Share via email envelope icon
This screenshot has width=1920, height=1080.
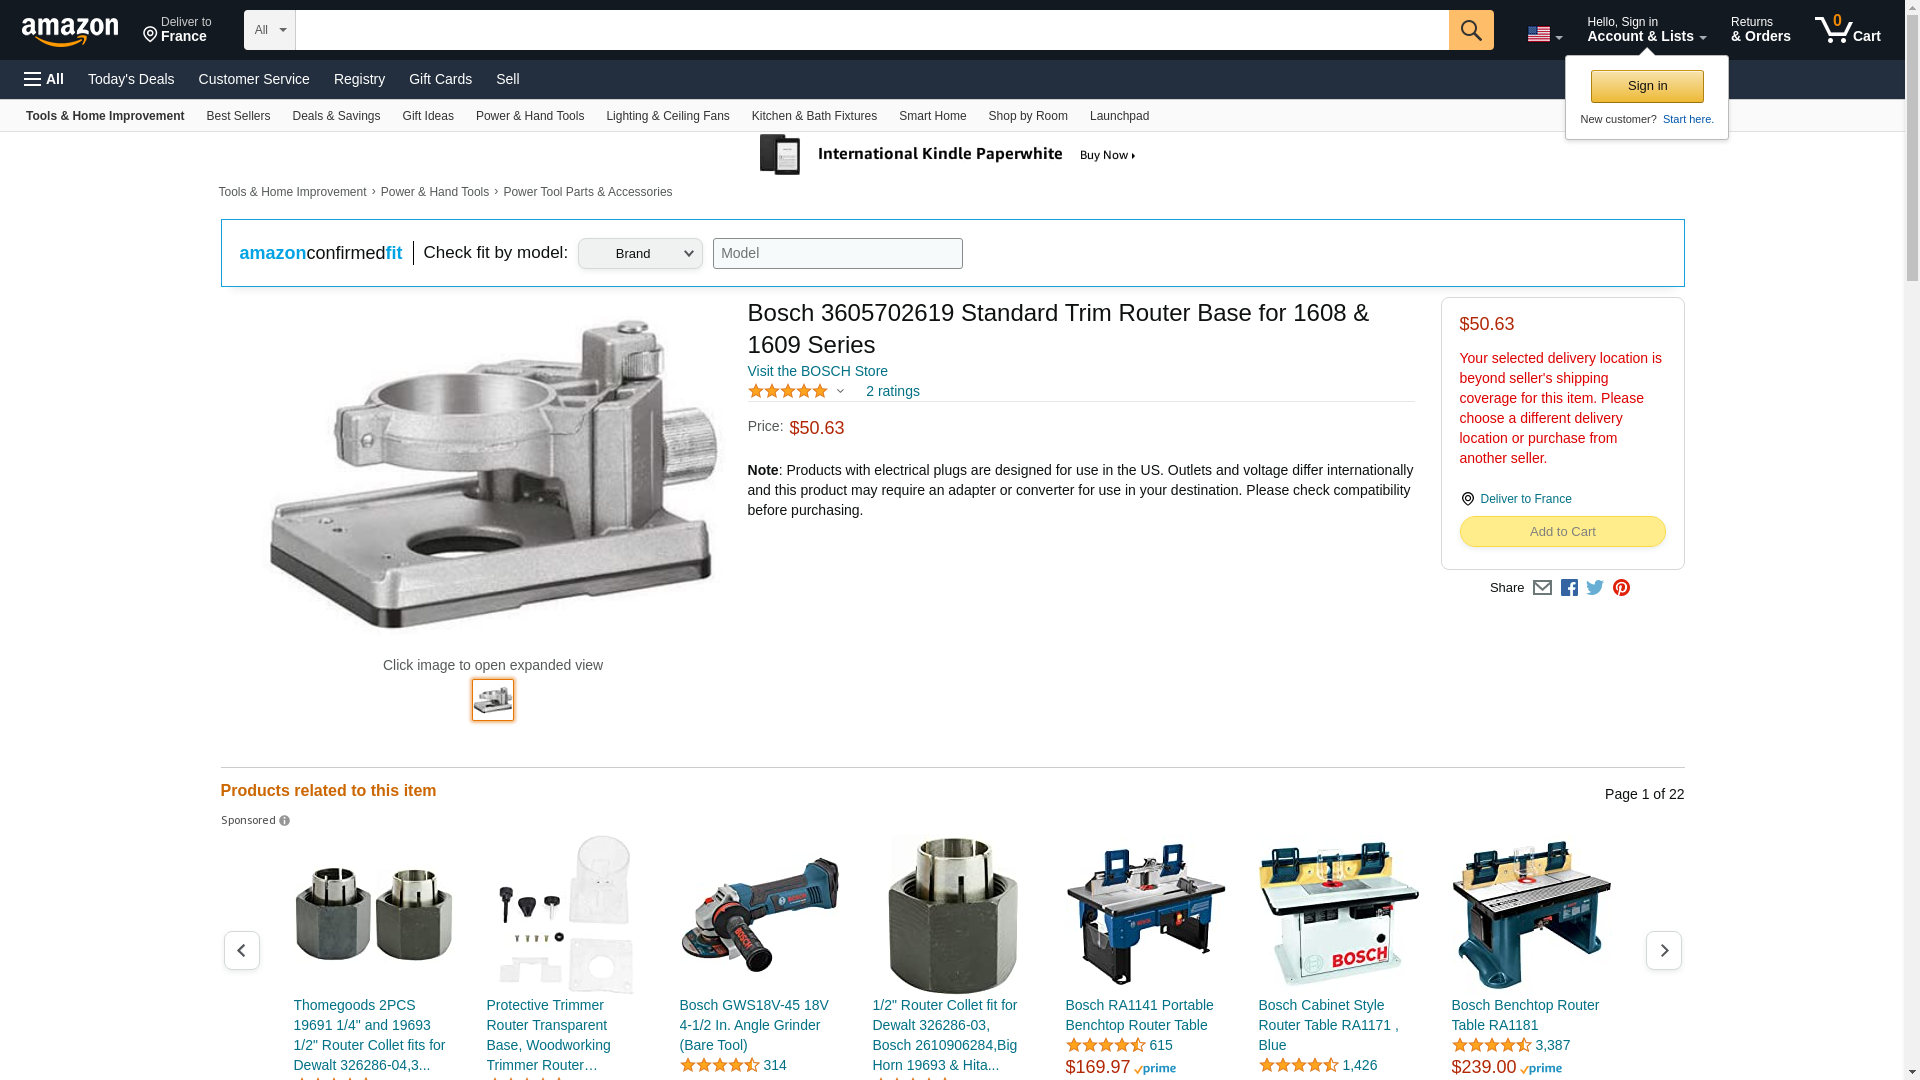(1542, 588)
